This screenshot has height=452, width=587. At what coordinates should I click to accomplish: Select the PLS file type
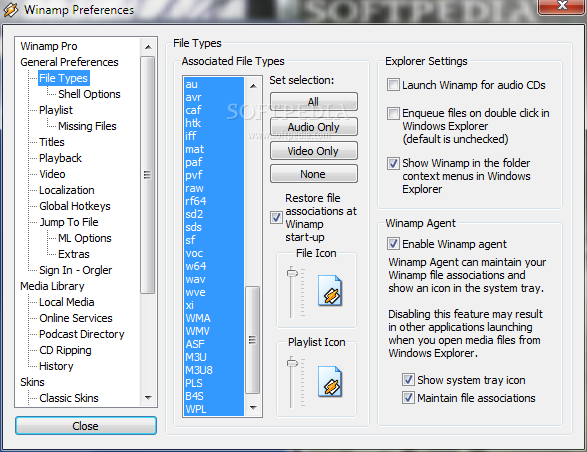pos(214,383)
